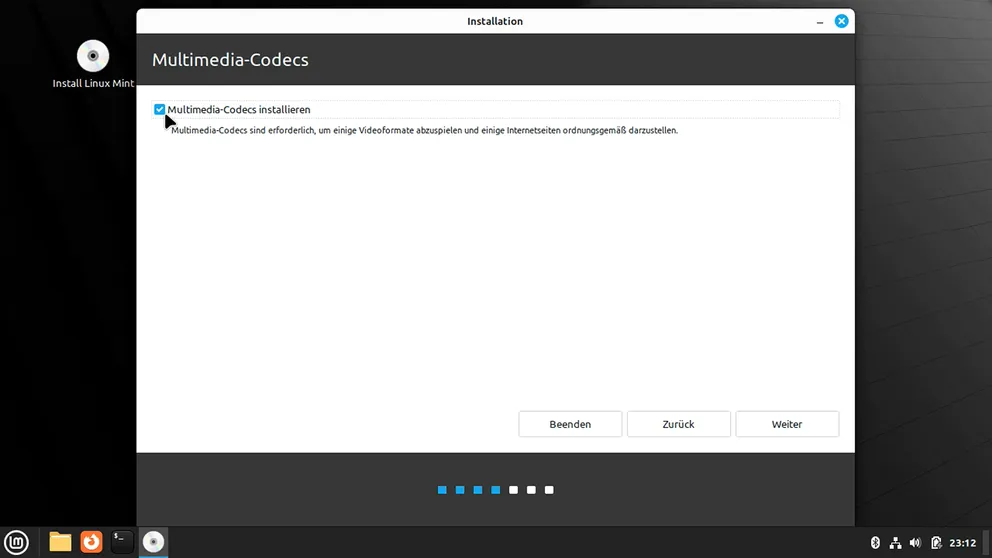Go back with the Zurück button

tap(678, 424)
